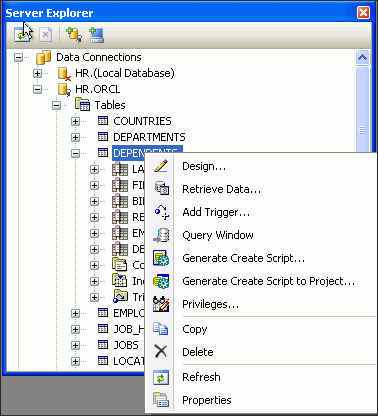The image size is (378, 416).
Task: Open Query Window from context menu
Action: tap(260, 235)
